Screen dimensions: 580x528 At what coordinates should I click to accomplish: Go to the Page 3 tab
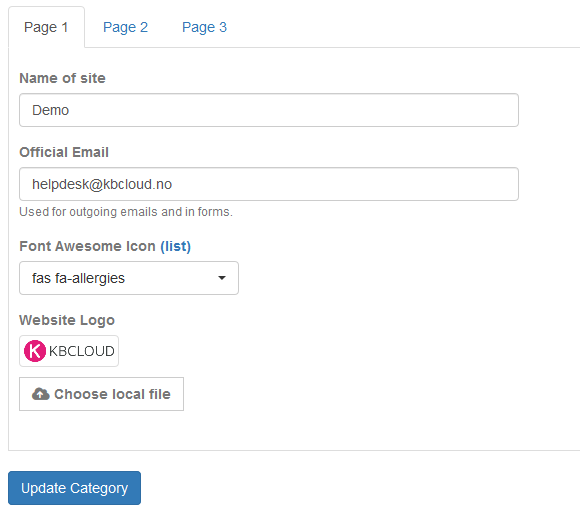204,27
